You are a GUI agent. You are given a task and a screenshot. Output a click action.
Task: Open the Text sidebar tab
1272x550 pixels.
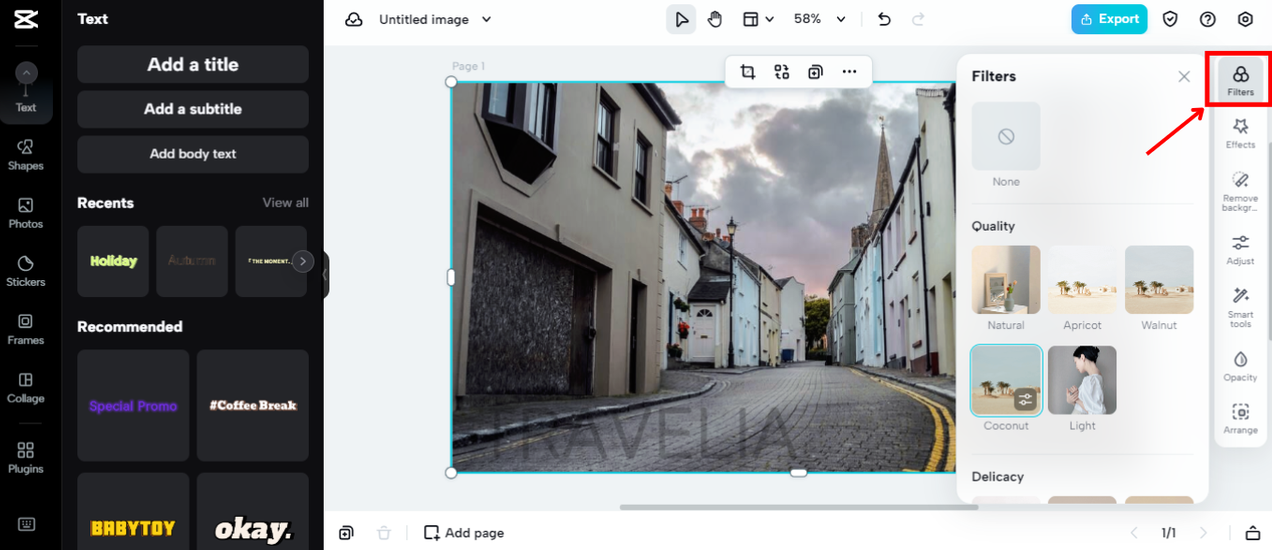(x=26, y=88)
